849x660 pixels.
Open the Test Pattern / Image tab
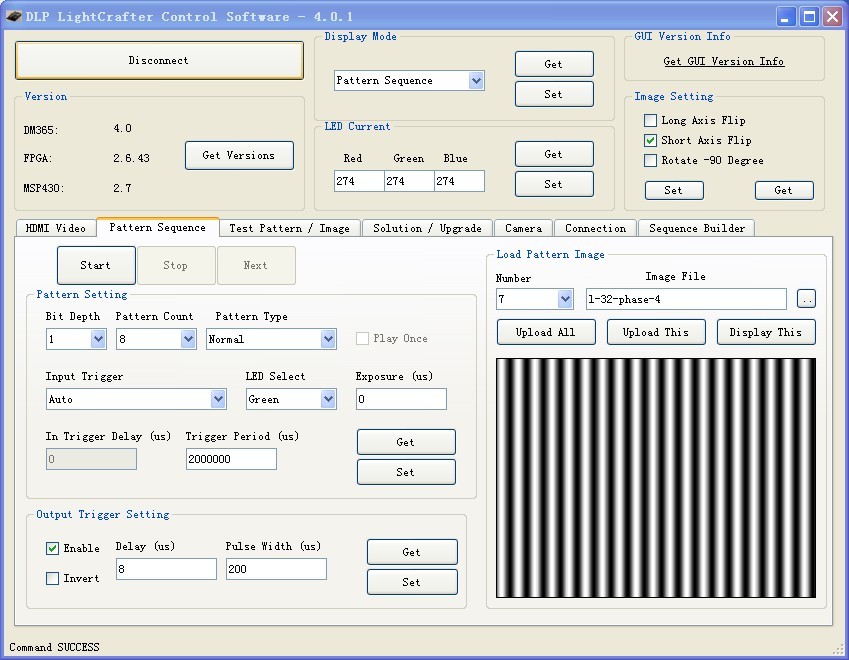point(290,228)
